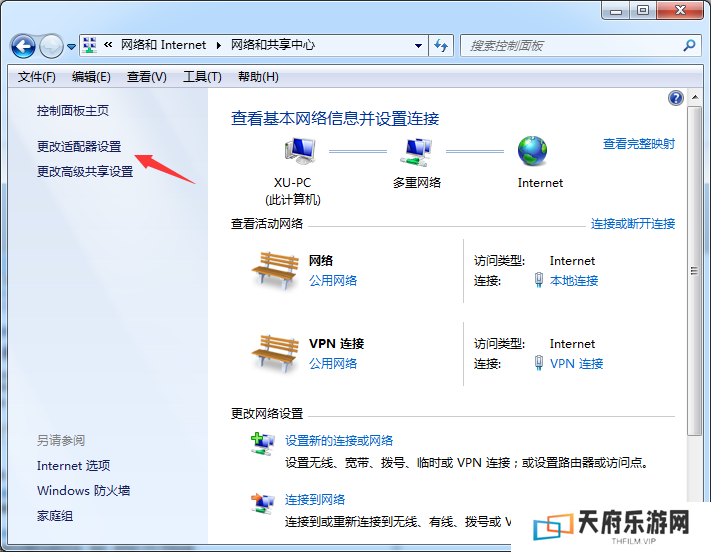This screenshot has height=552, width=711.
Task: Click the vertical scrollbar thumb
Action: 694,271
